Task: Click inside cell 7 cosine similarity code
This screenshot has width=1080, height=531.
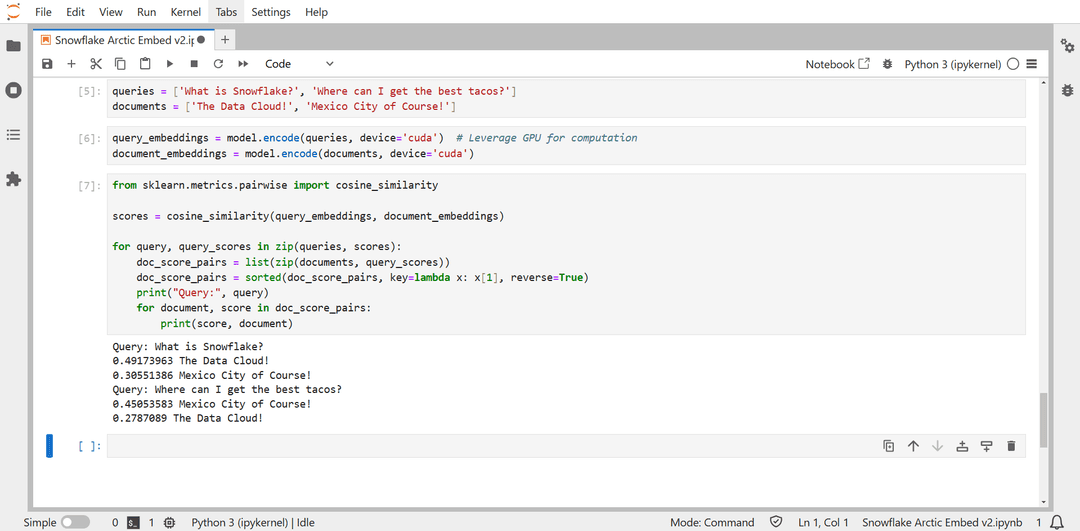Action: [x=565, y=254]
